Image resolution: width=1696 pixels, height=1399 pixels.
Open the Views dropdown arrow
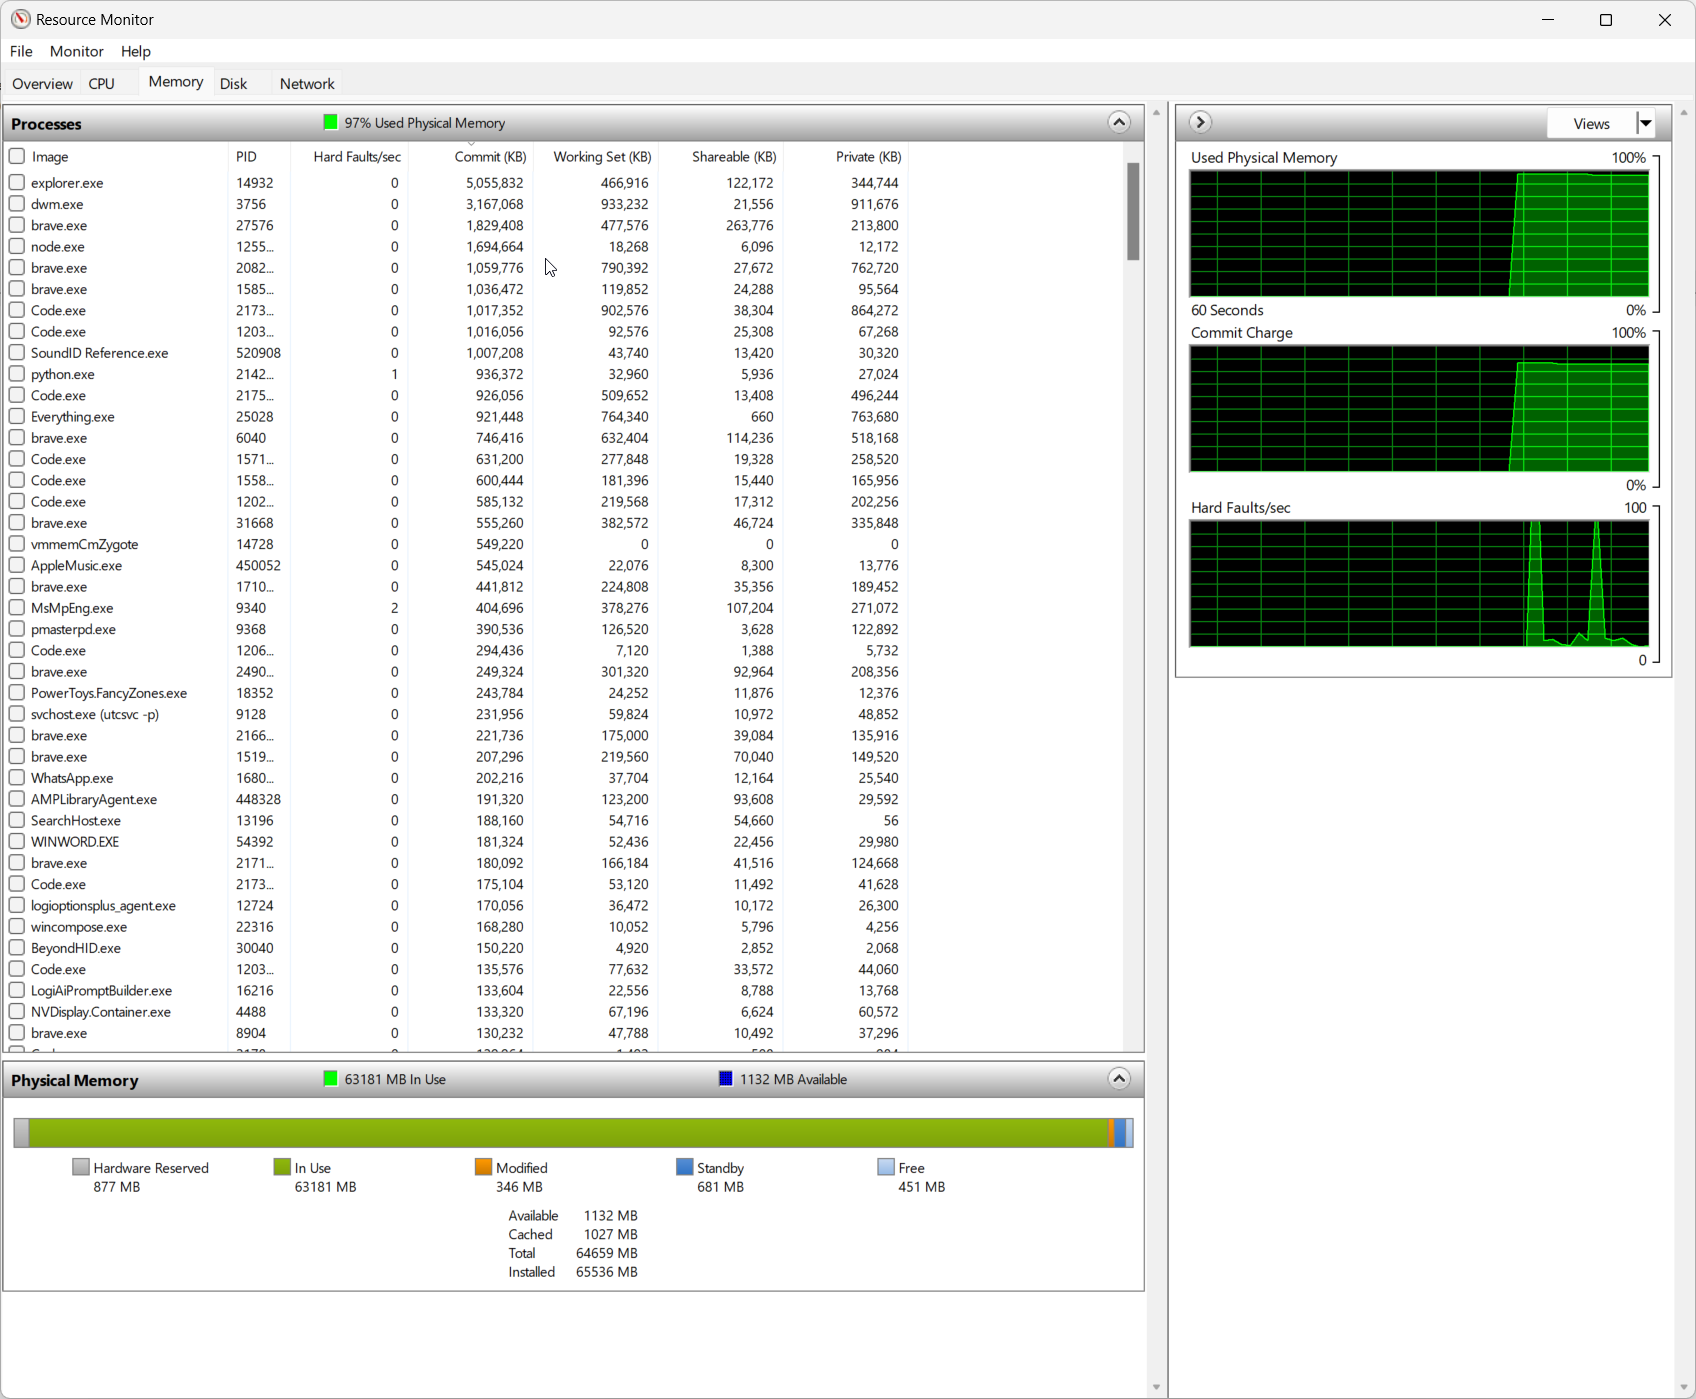click(1645, 123)
